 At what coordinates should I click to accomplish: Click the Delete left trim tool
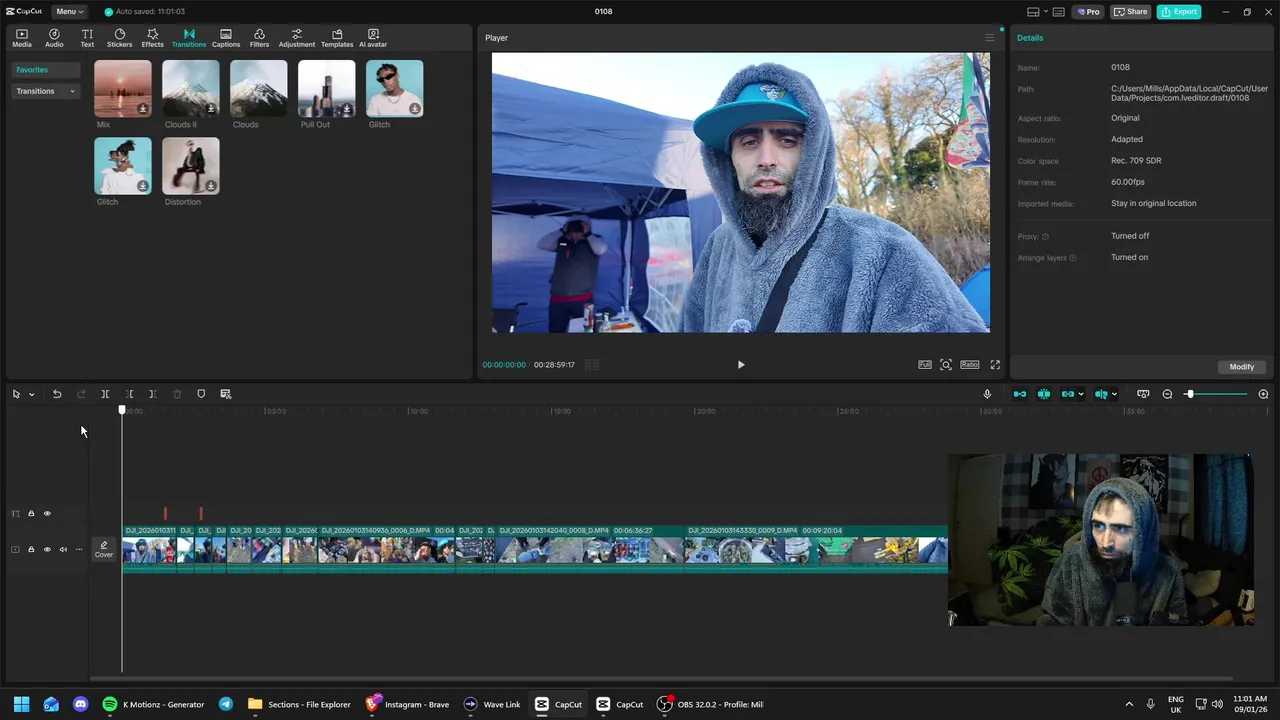(x=129, y=394)
